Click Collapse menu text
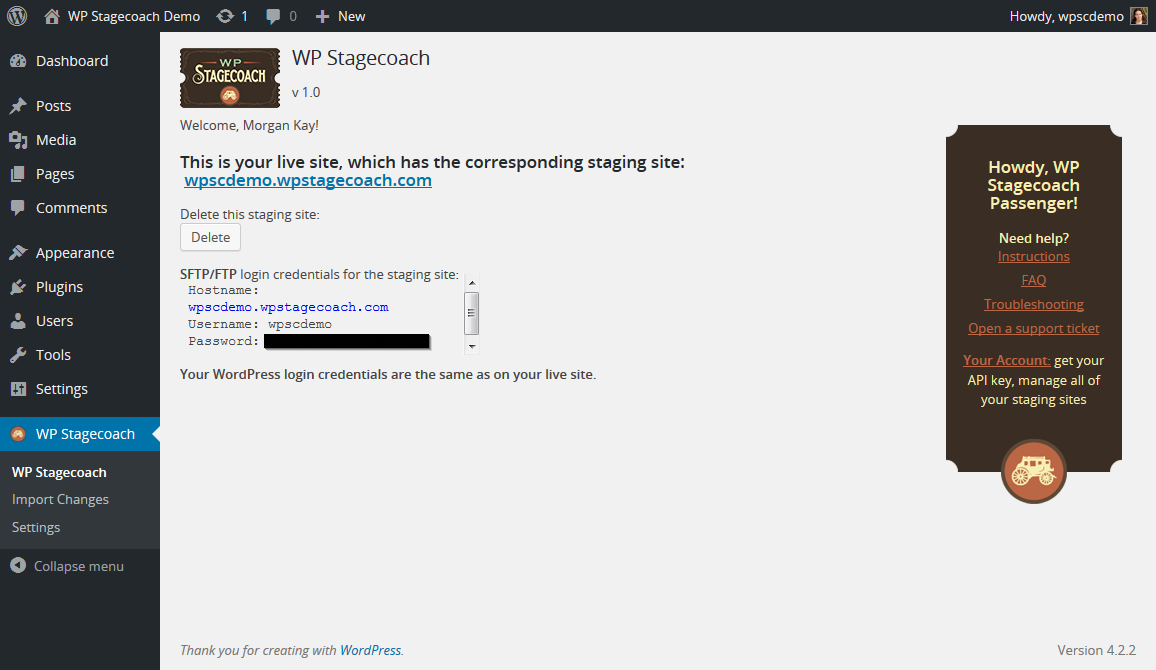 [x=79, y=566]
